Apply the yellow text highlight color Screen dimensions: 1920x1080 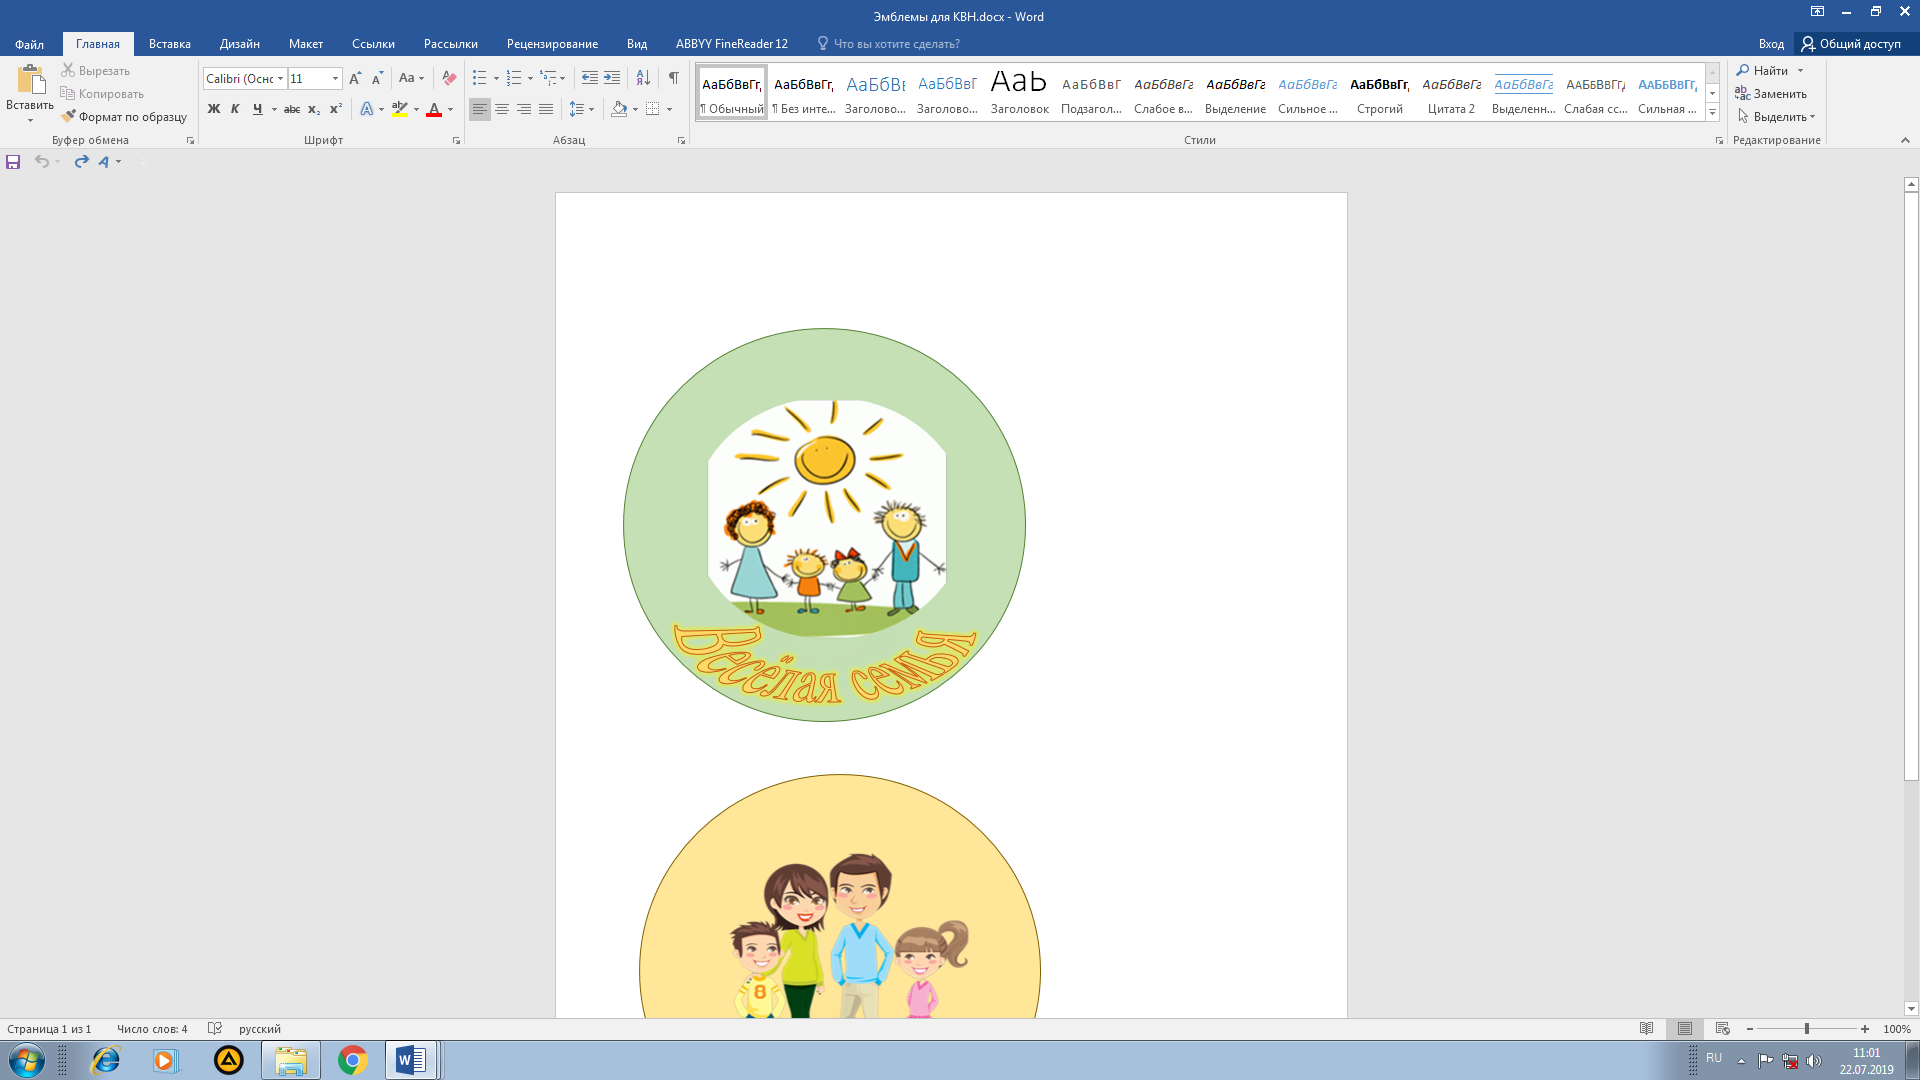pos(400,109)
